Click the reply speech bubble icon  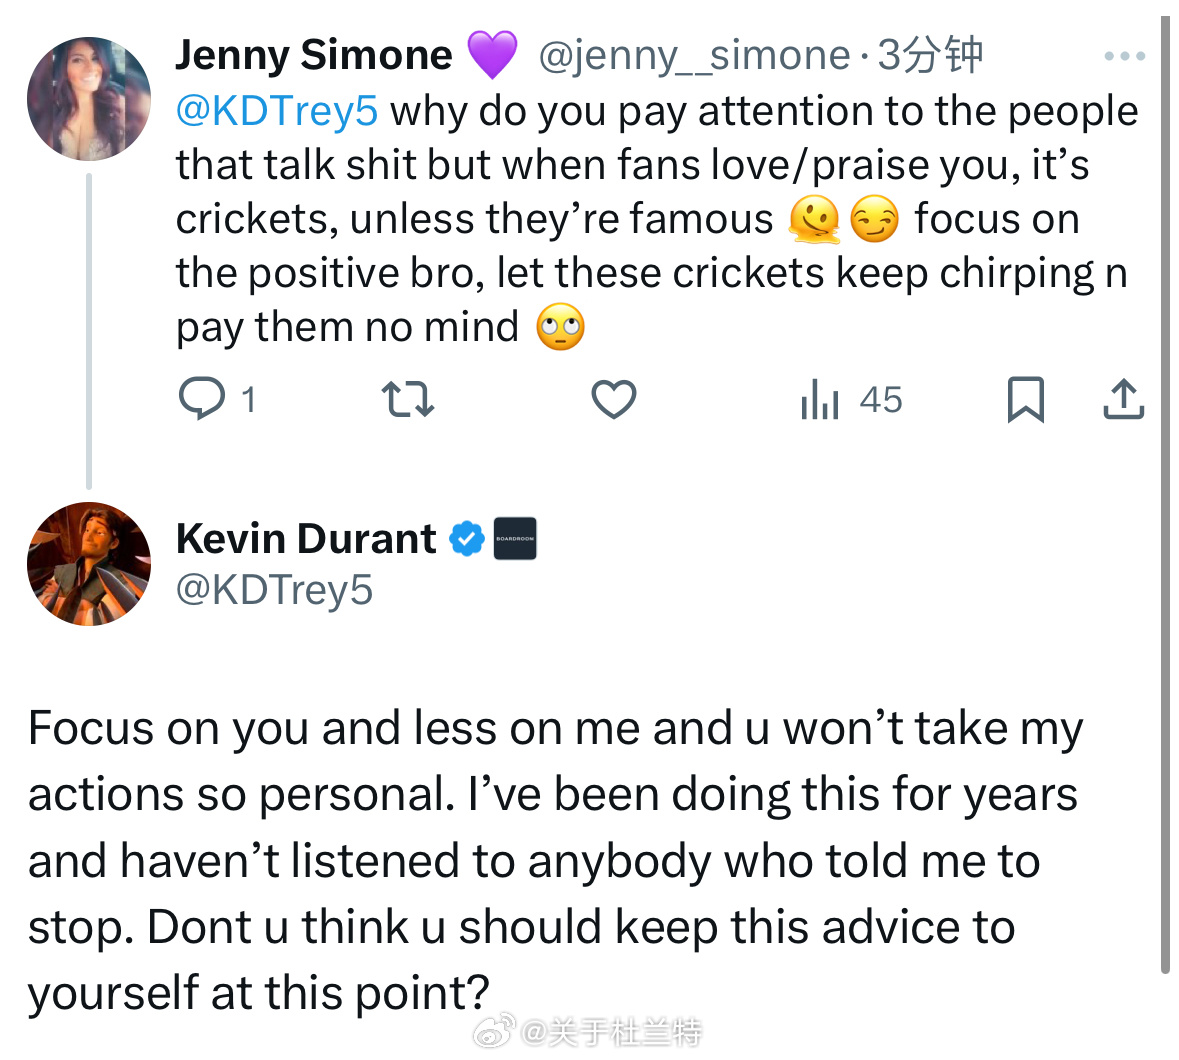click(x=202, y=399)
